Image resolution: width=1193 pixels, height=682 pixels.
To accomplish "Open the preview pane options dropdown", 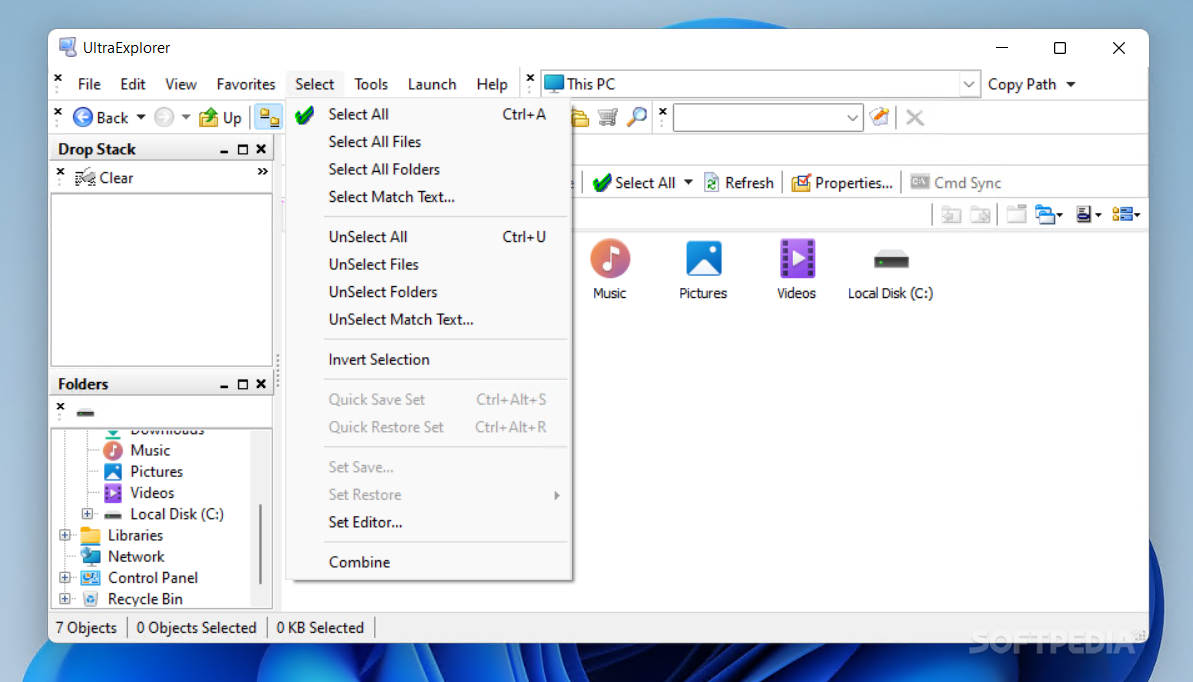I will [x=1089, y=215].
